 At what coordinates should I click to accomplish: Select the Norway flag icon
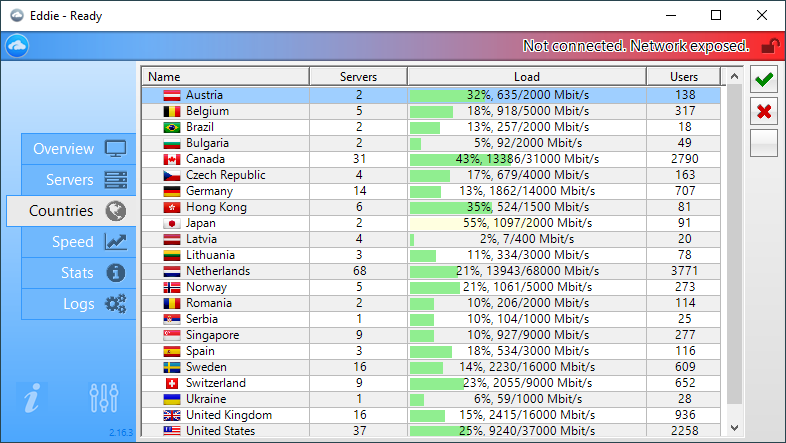tap(171, 287)
